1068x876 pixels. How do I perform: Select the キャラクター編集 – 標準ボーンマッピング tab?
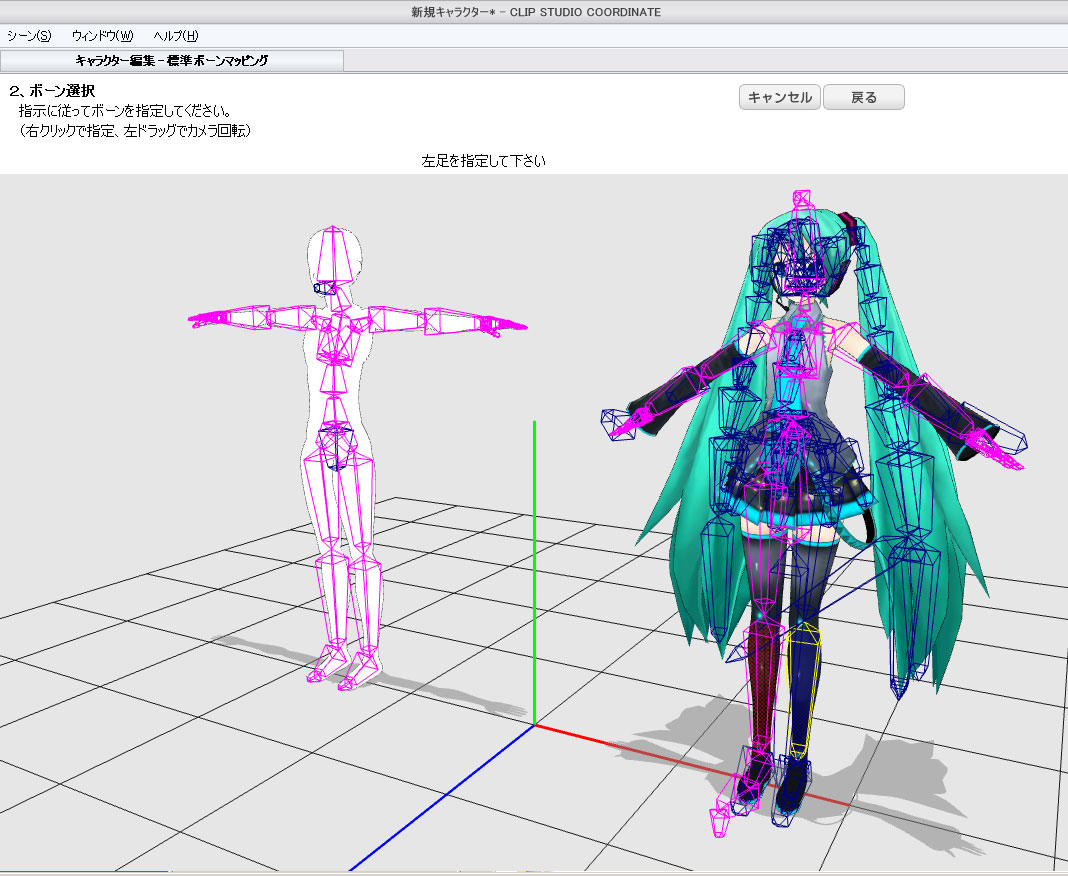[172, 61]
